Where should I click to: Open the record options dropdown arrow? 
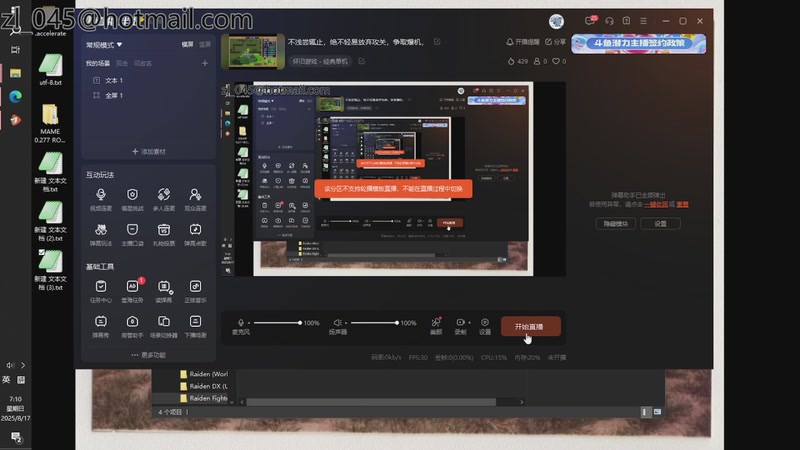click(x=469, y=322)
